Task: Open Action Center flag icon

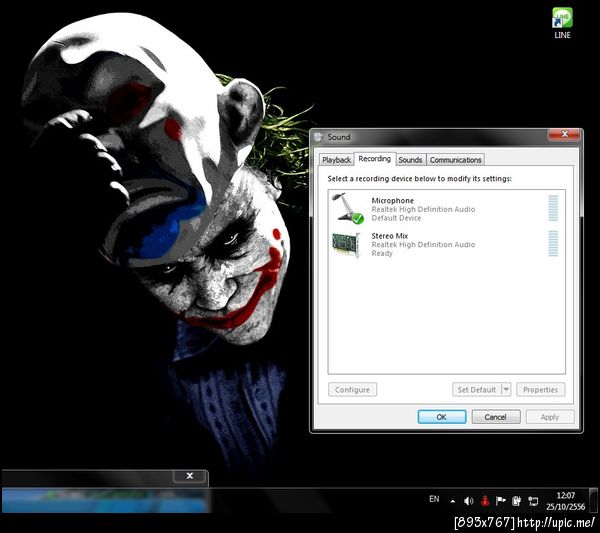Action: coord(501,500)
